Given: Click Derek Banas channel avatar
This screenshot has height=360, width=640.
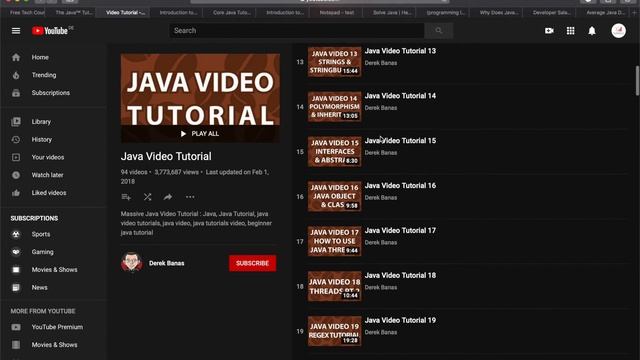Looking at the screenshot, I should click(131, 262).
